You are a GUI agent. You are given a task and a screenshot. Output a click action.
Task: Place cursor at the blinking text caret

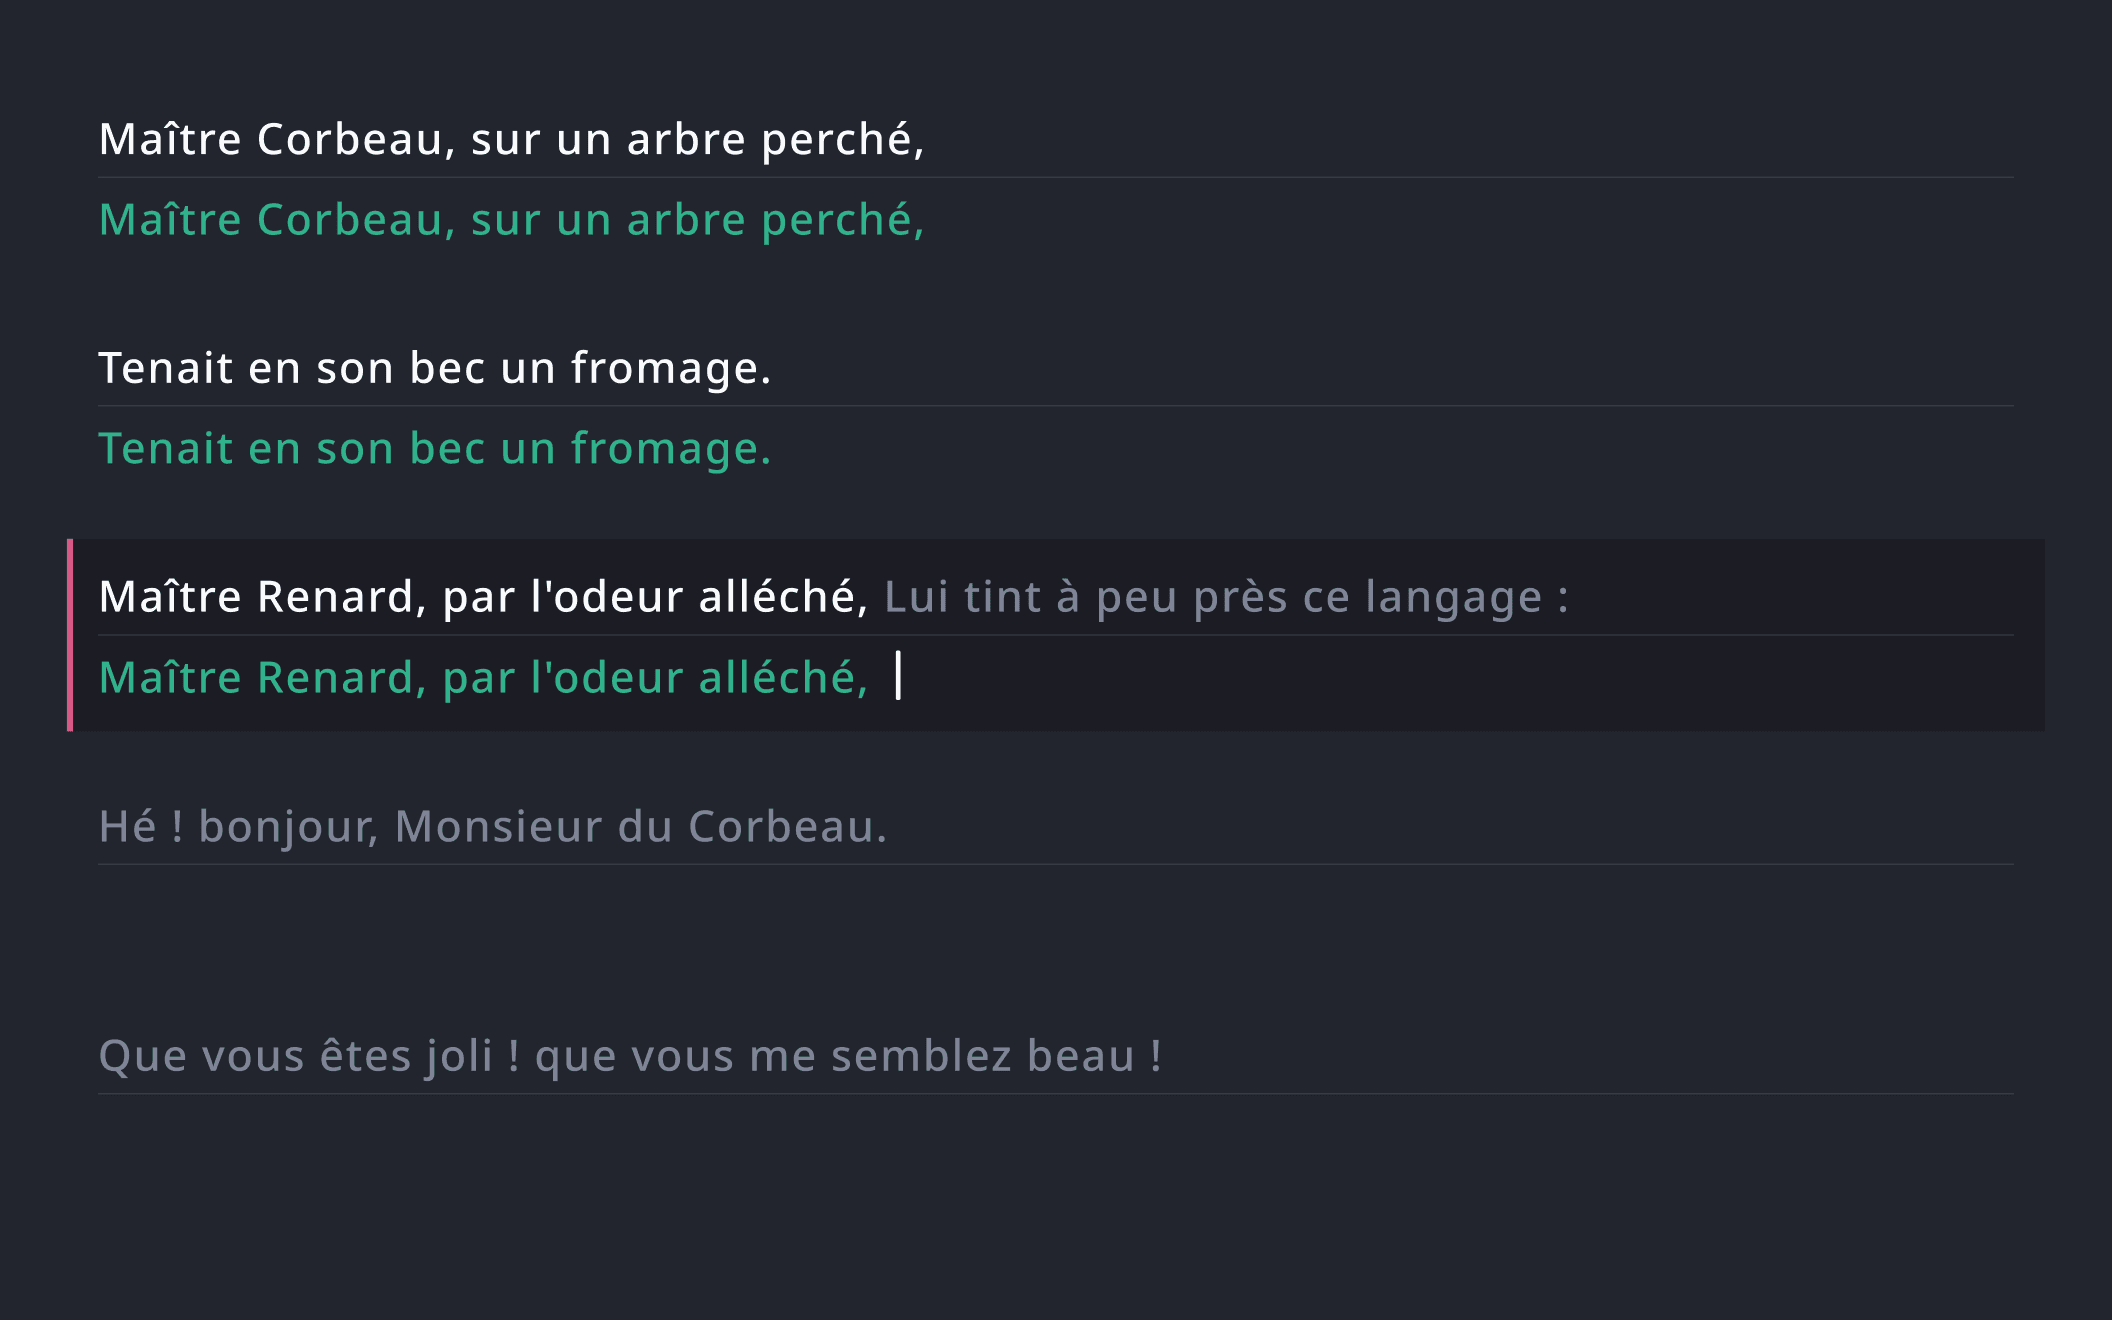[x=898, y=676]
